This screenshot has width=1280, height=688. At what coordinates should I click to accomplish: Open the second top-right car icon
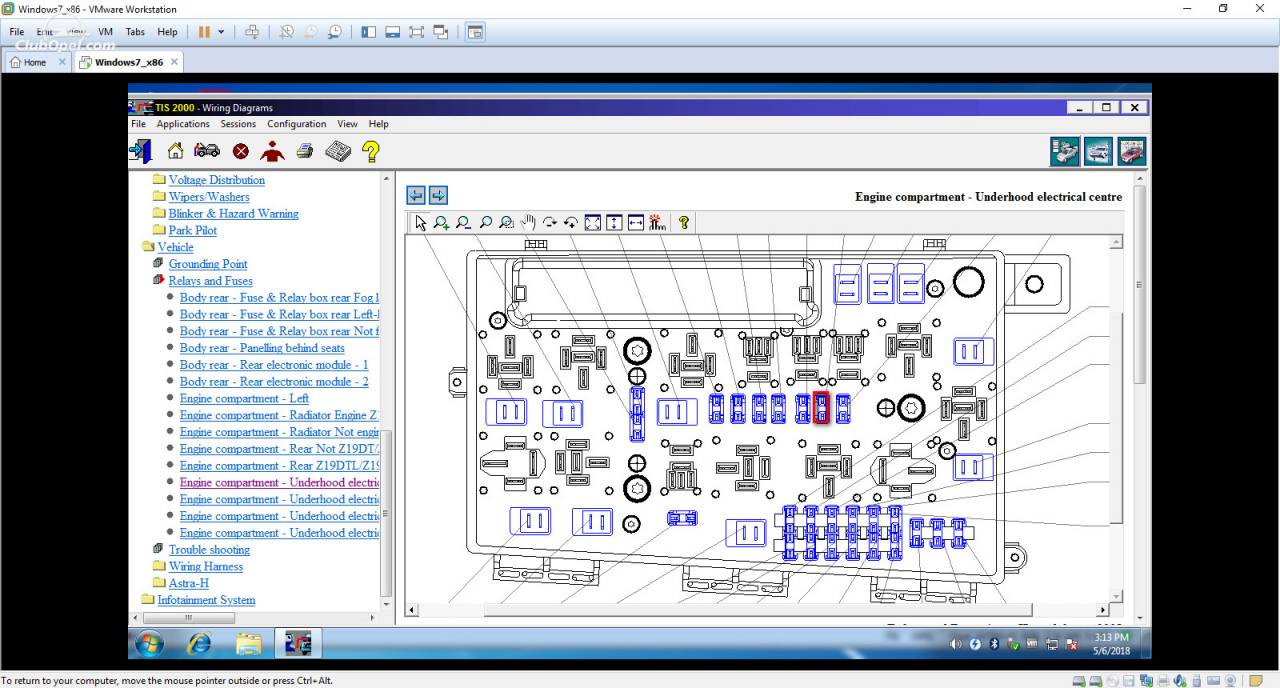pos(1098,152)
